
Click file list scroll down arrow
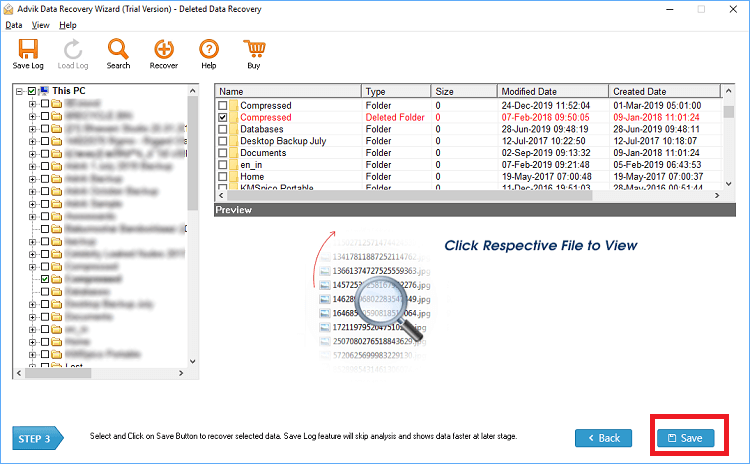728,184
